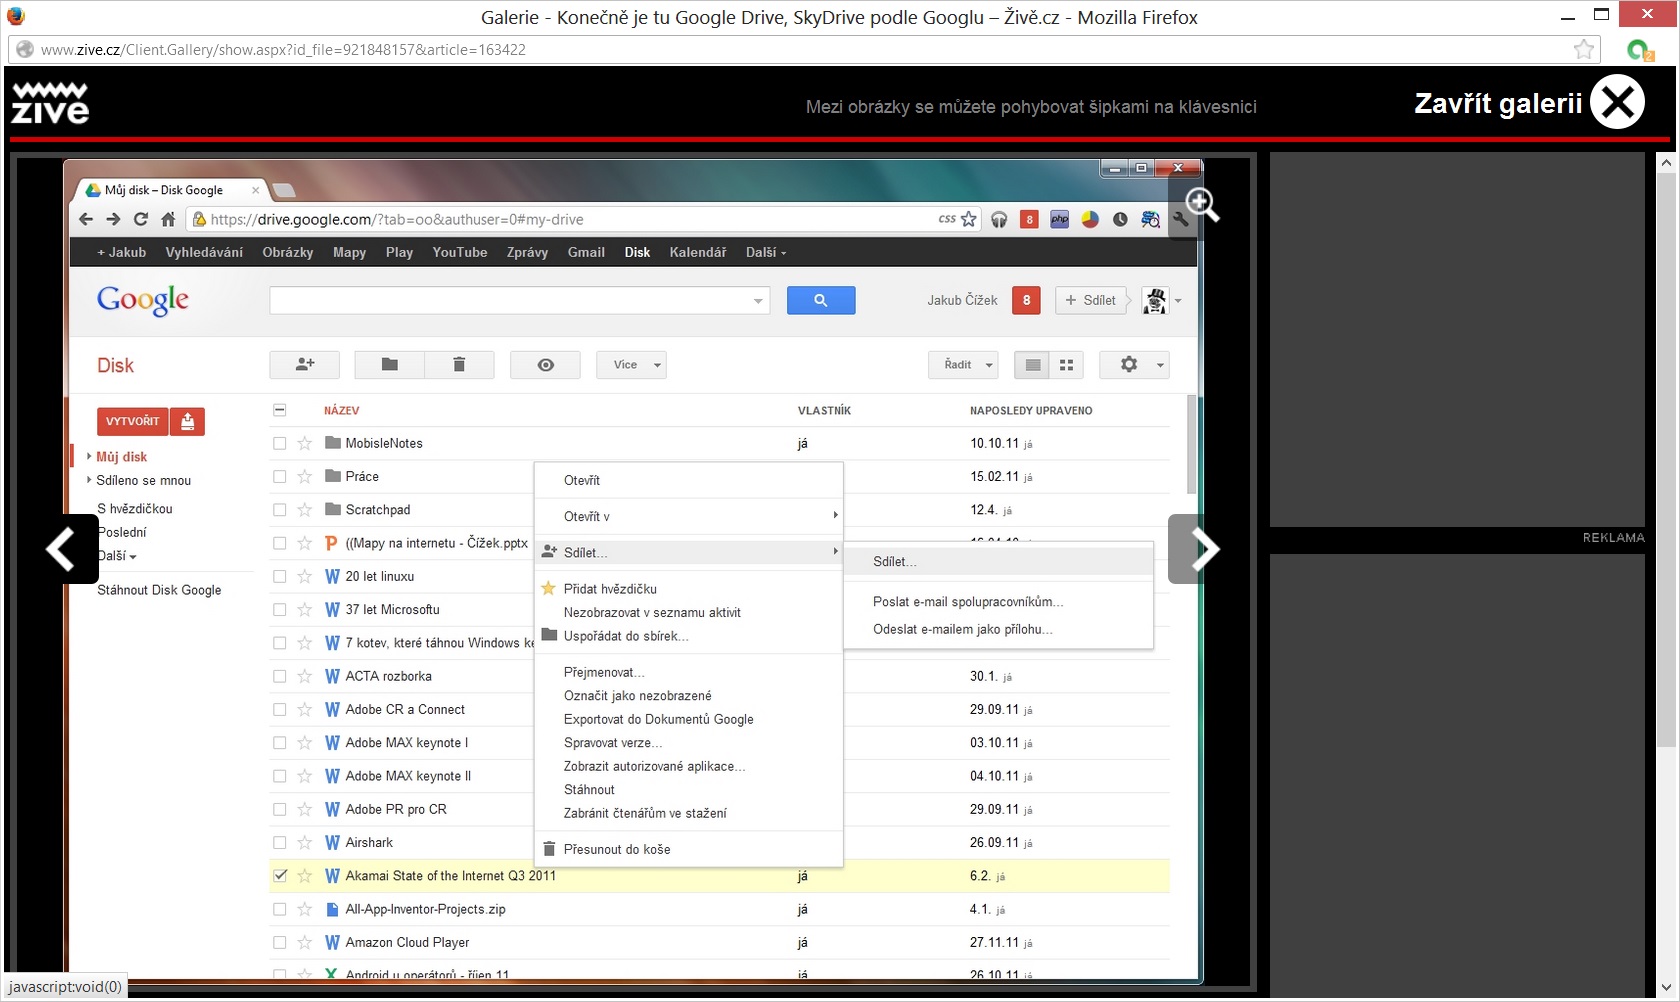Click the Chrome reload icon in the screenshot
Image resolution: width=1680 pixels, height=1002 pixels.
point(141,219)
